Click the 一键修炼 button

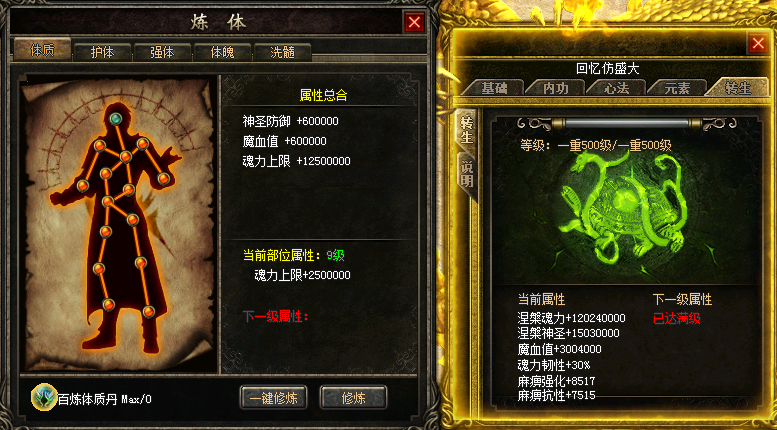(274, 398)
